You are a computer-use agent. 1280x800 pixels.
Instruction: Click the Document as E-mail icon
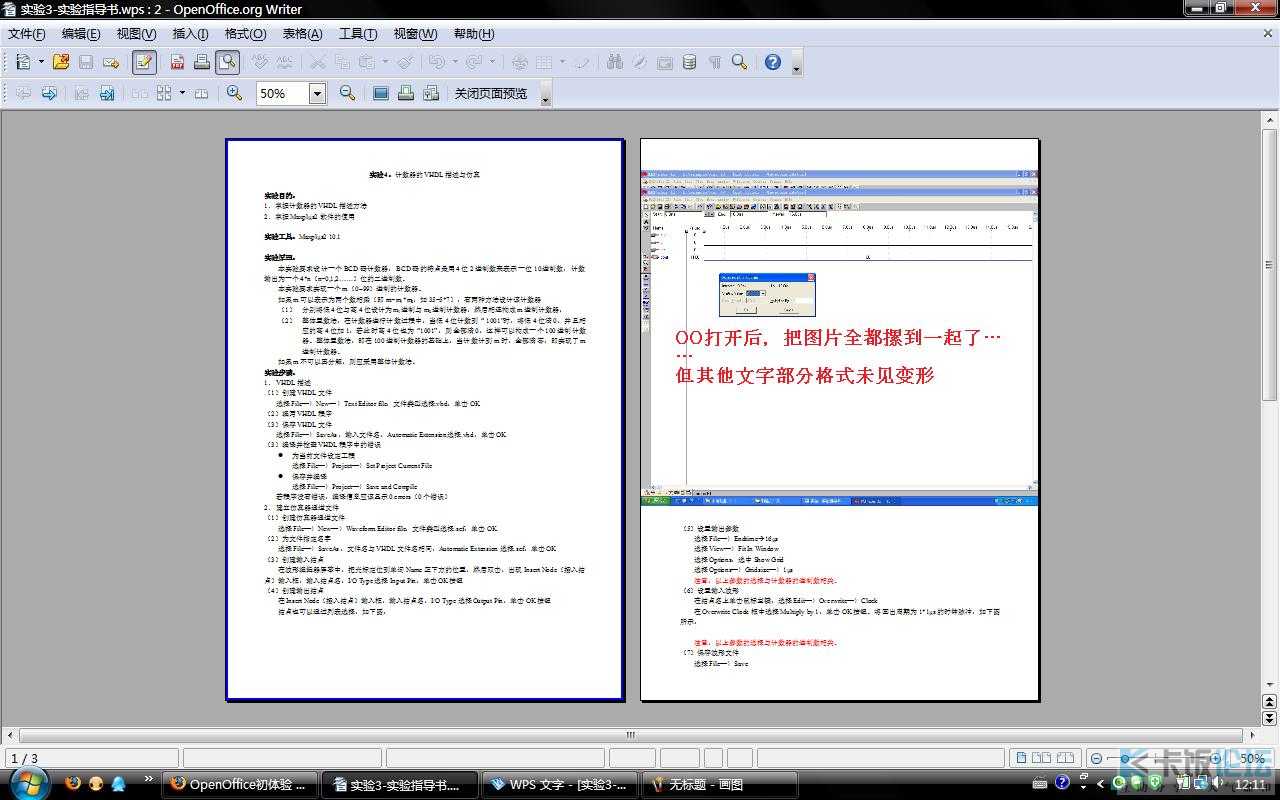[111, 62]
